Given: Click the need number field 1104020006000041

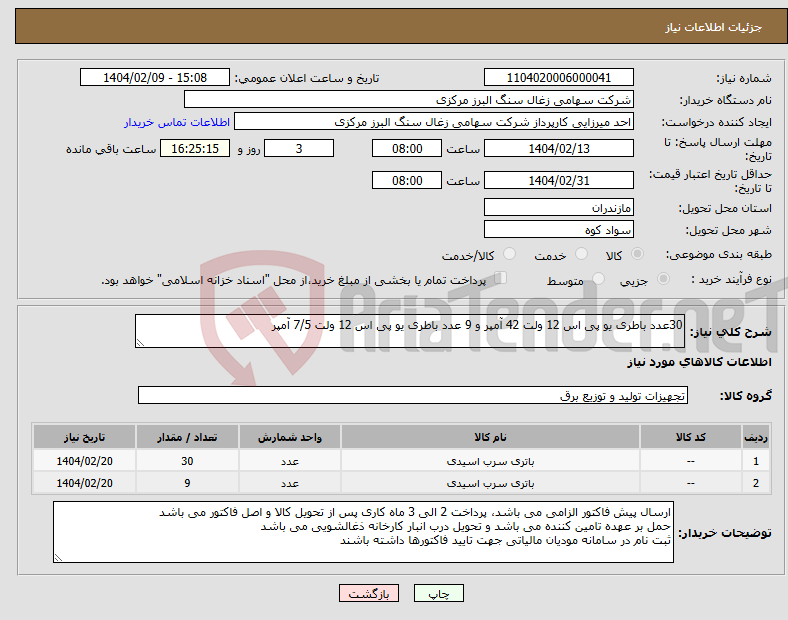Looking at the screenshot, I should (559, 77).
